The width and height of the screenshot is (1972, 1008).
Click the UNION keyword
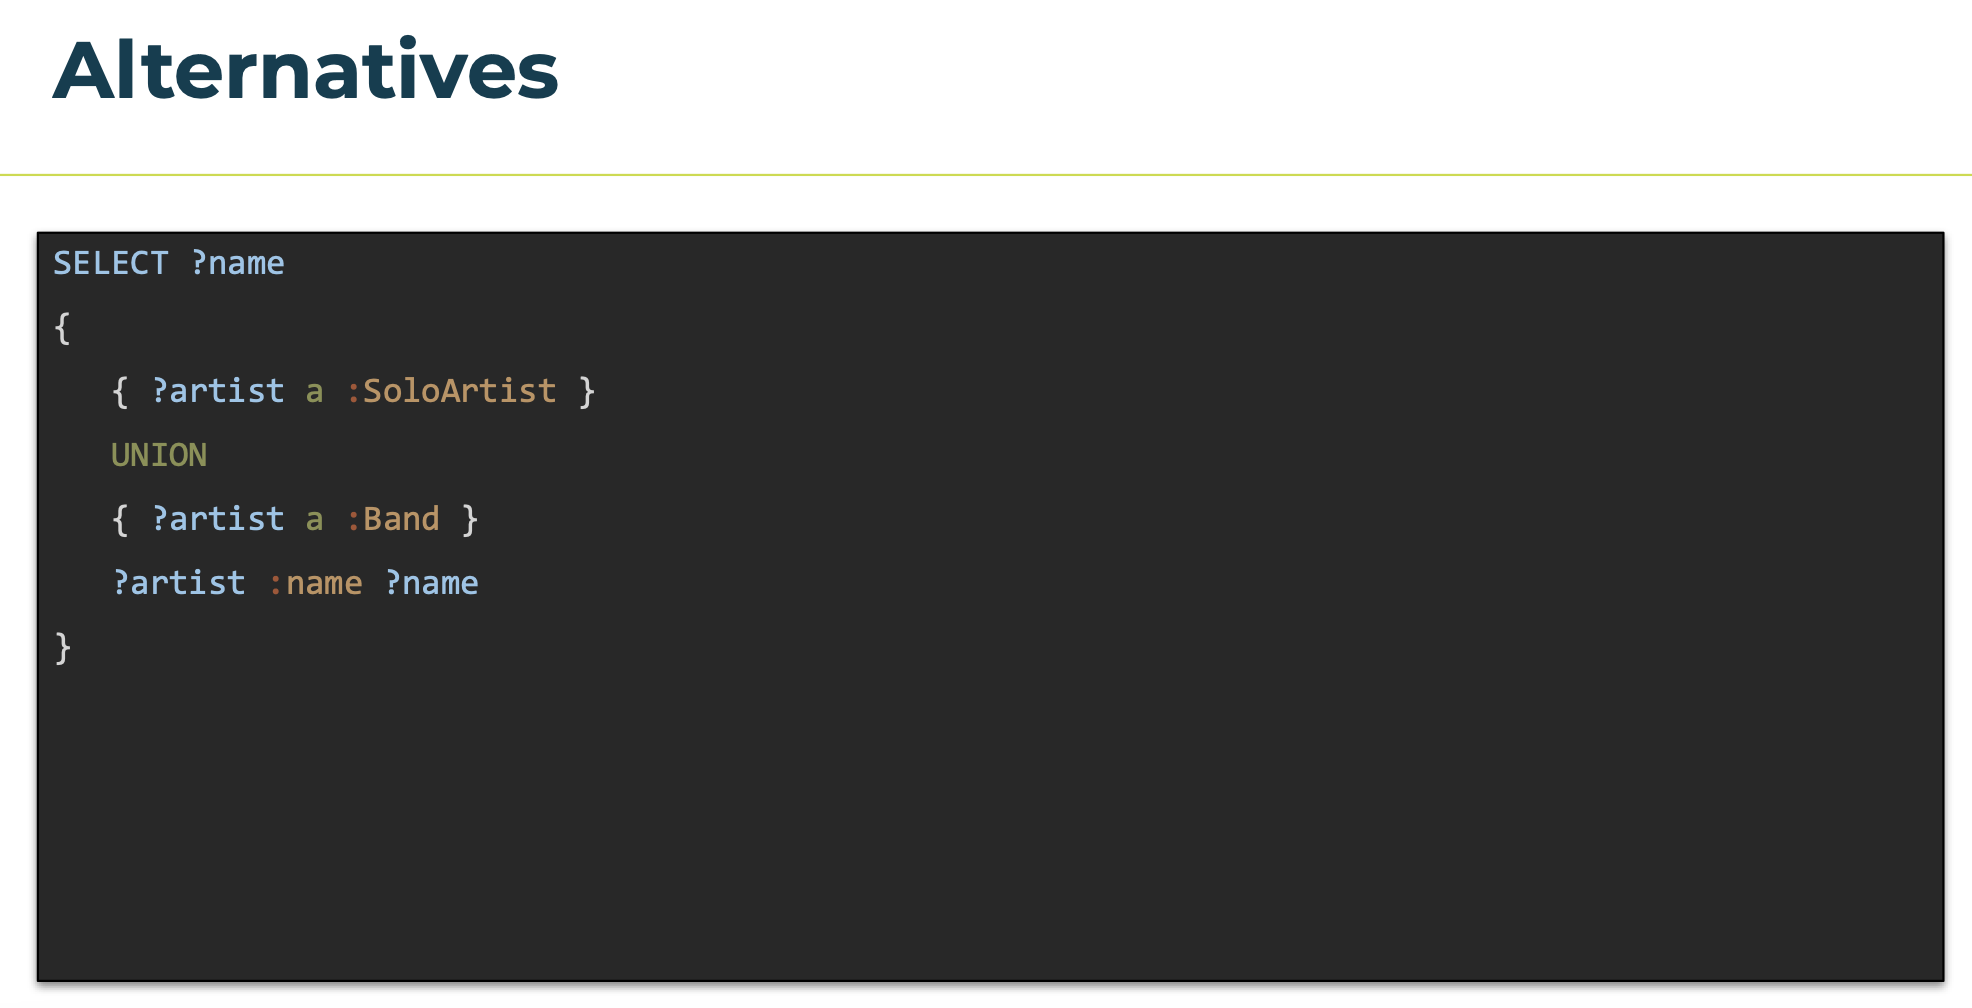coord(159,455)
